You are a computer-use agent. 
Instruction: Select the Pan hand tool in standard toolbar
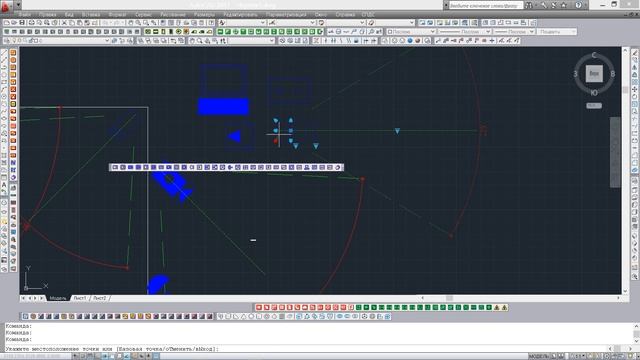point(131,22)
